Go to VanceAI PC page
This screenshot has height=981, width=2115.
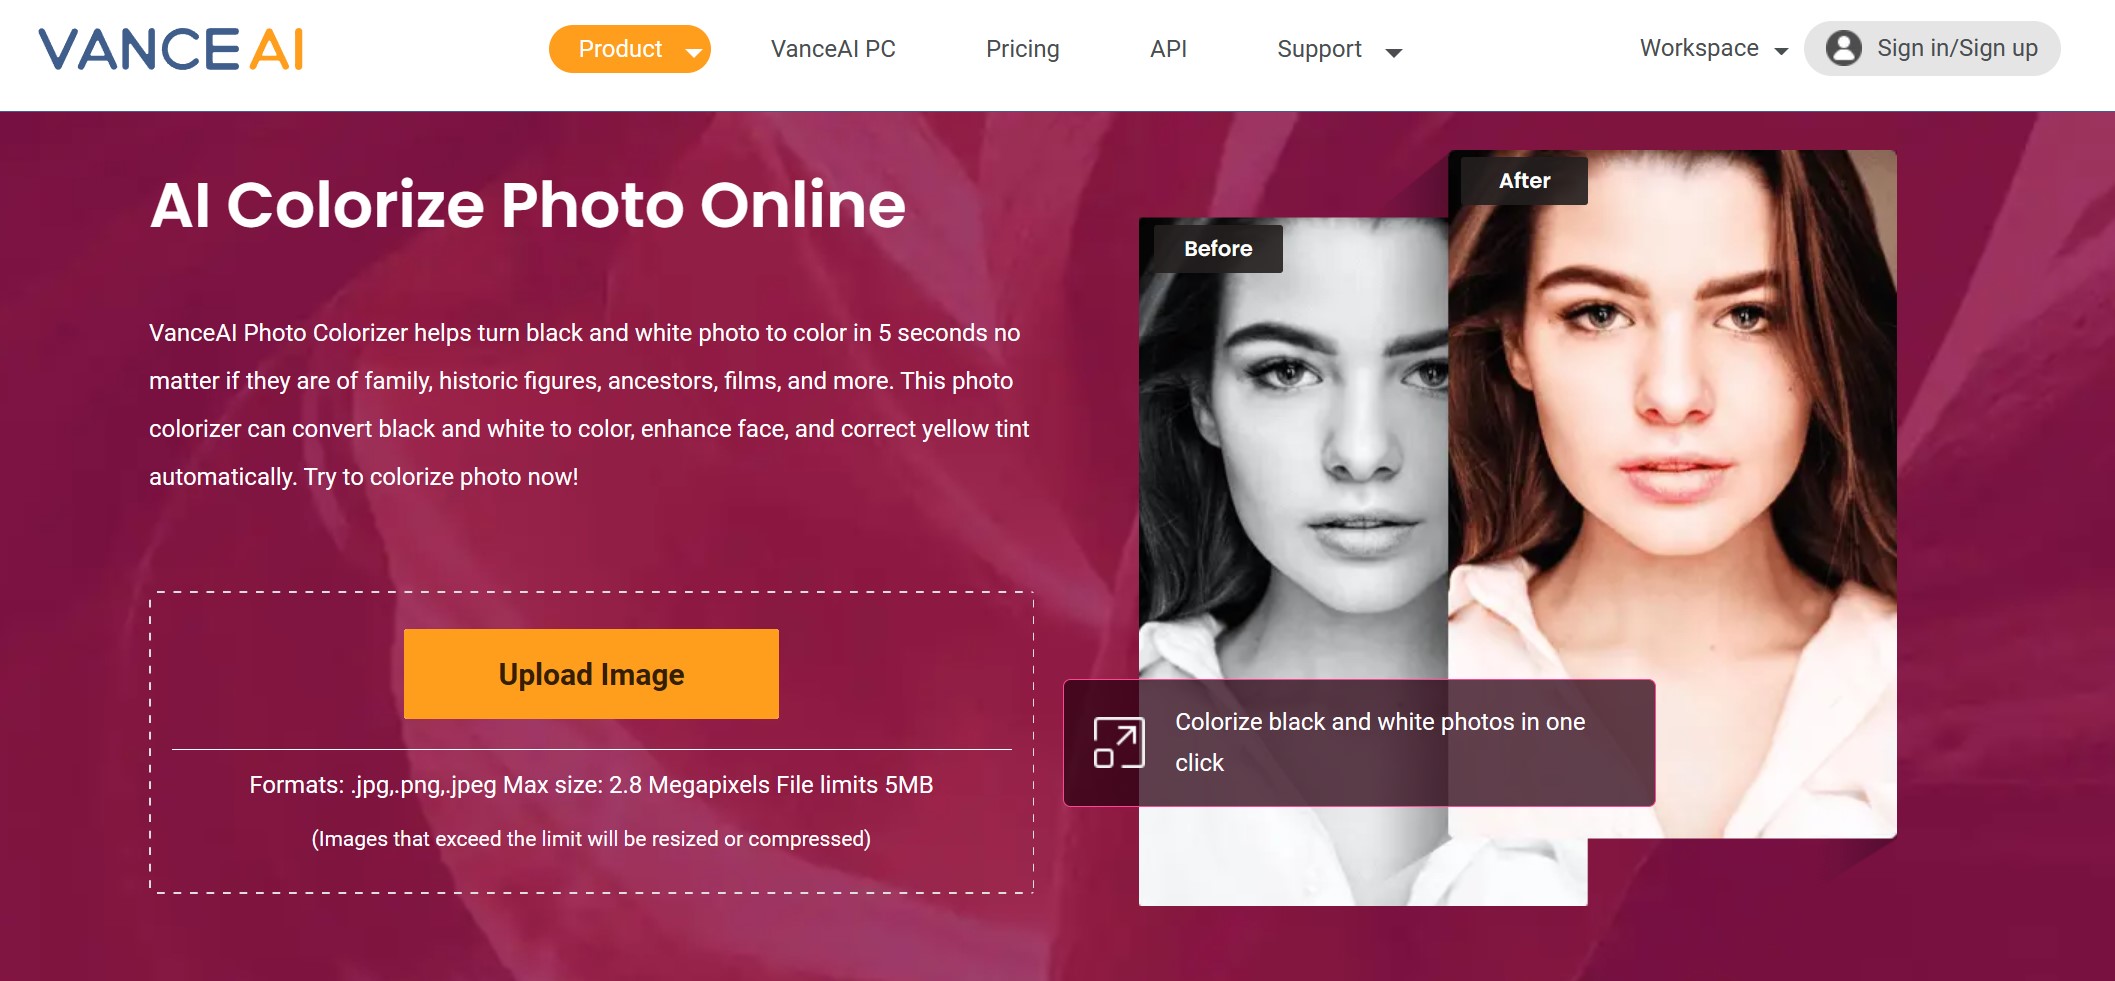click(833, 49)
